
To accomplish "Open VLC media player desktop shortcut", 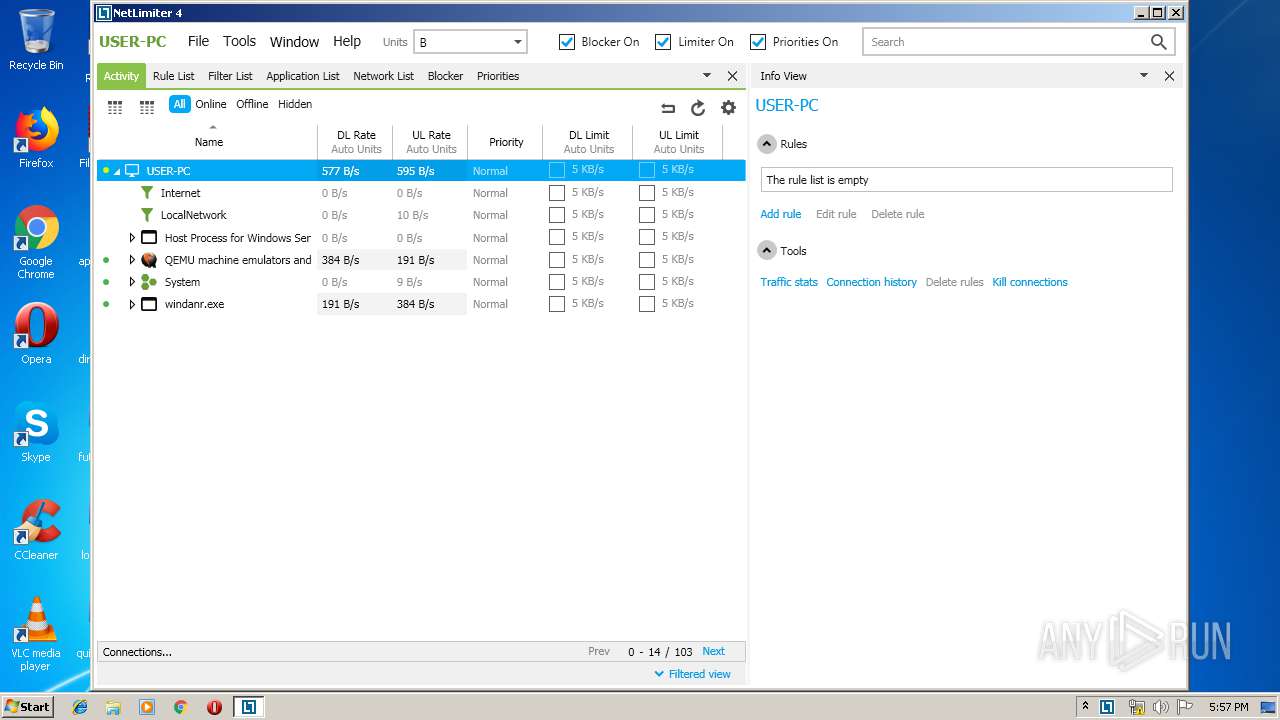I will click(x=36, y=634).
